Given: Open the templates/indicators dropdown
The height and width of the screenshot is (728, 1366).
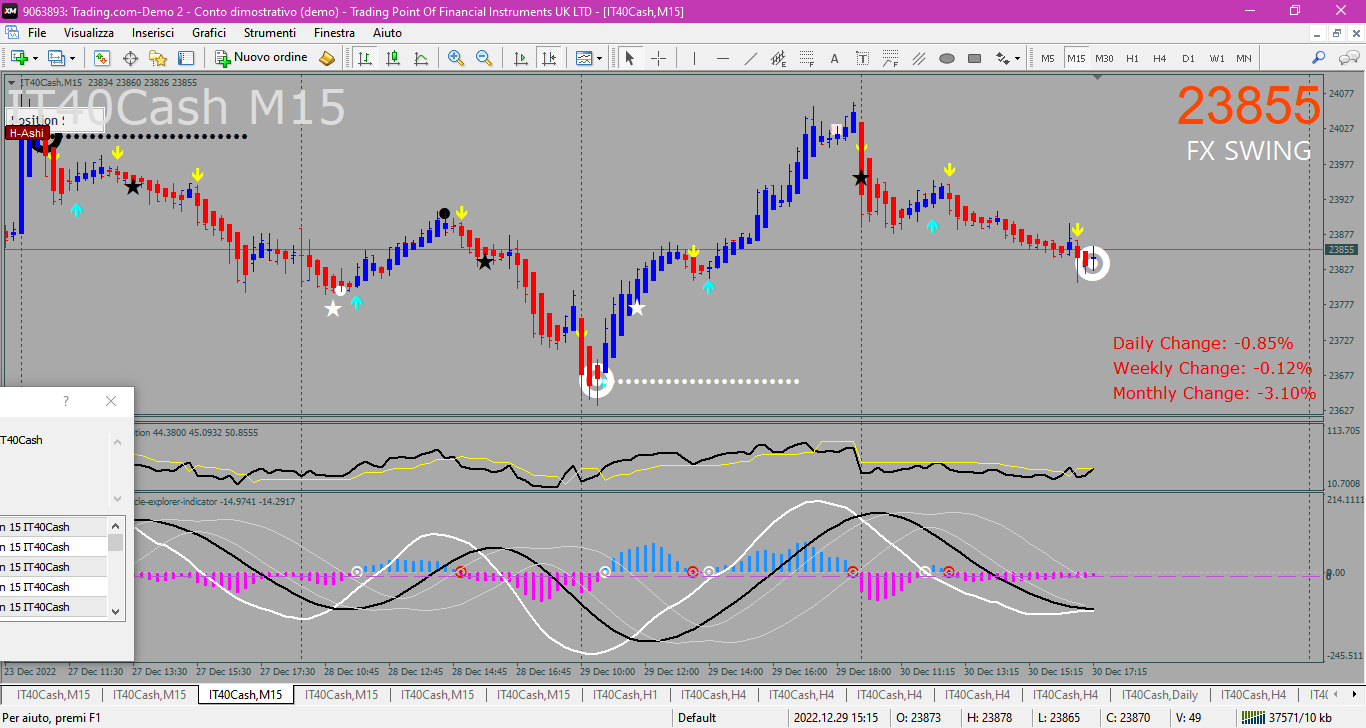Looking at the screenshot, I should [x=589, y=58].
